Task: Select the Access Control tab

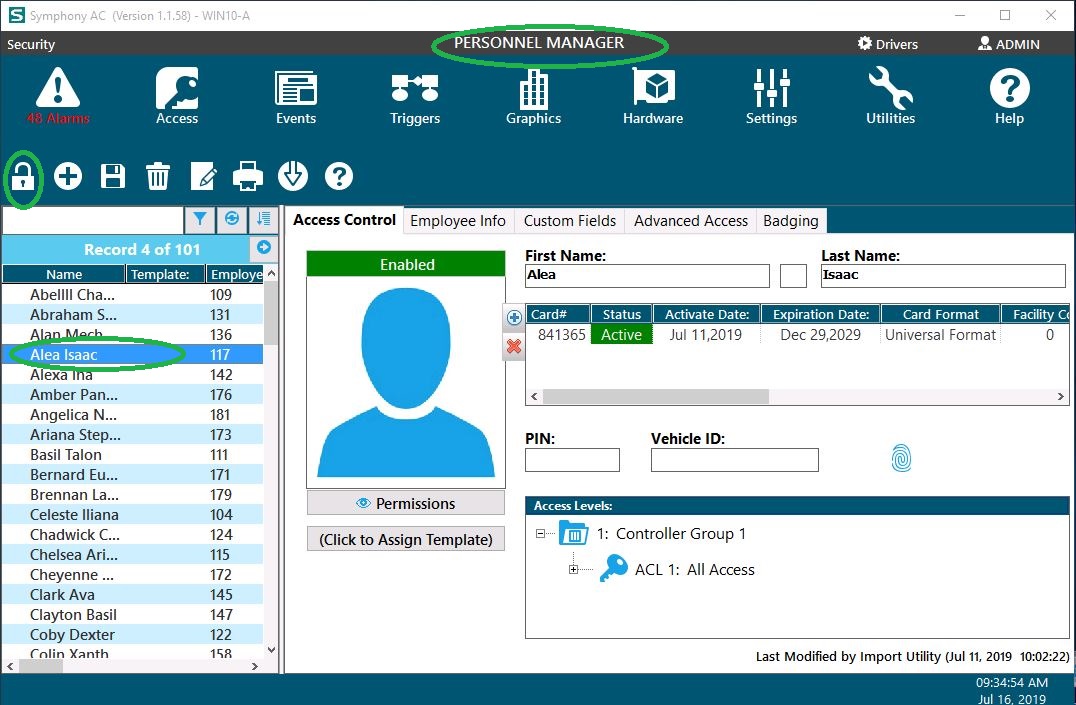Action: pyautogui.click(x=344, y=220)
